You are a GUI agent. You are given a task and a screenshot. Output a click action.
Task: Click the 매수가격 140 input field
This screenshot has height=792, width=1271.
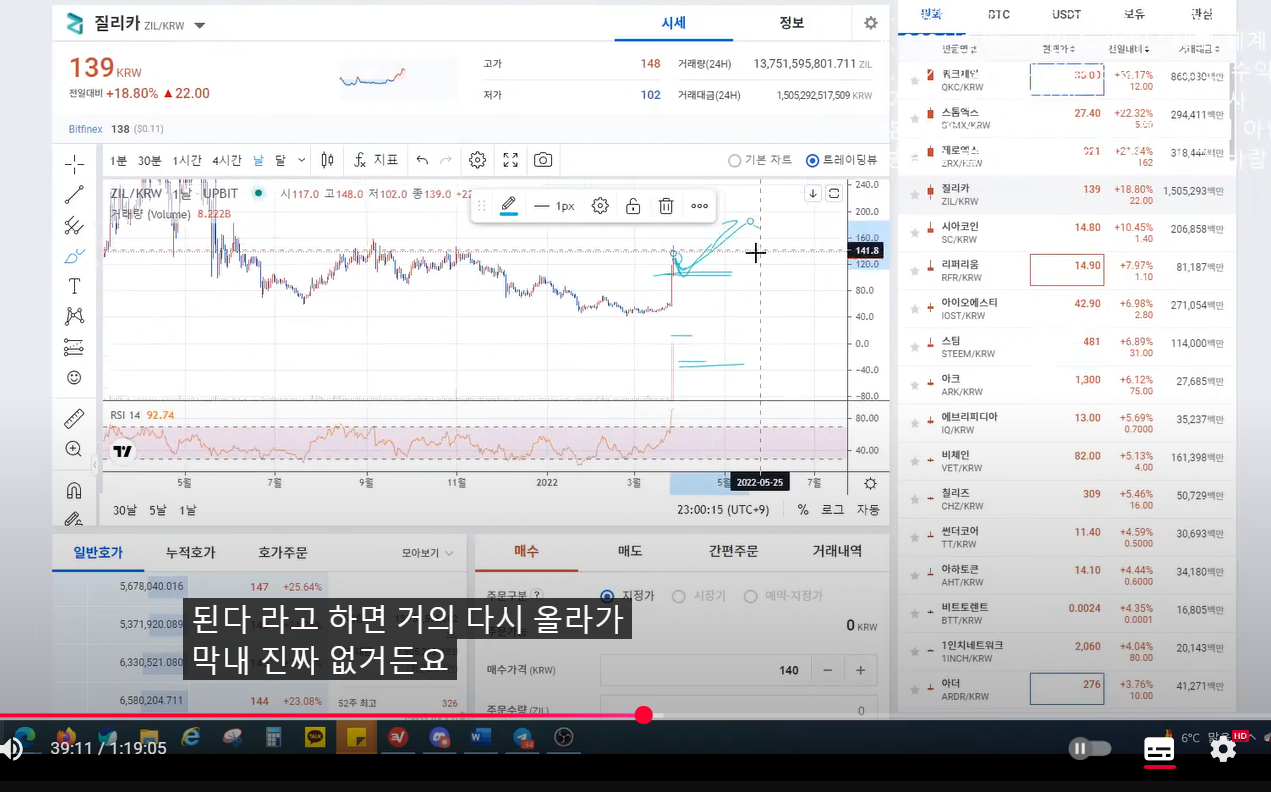[x=705, y=670]
